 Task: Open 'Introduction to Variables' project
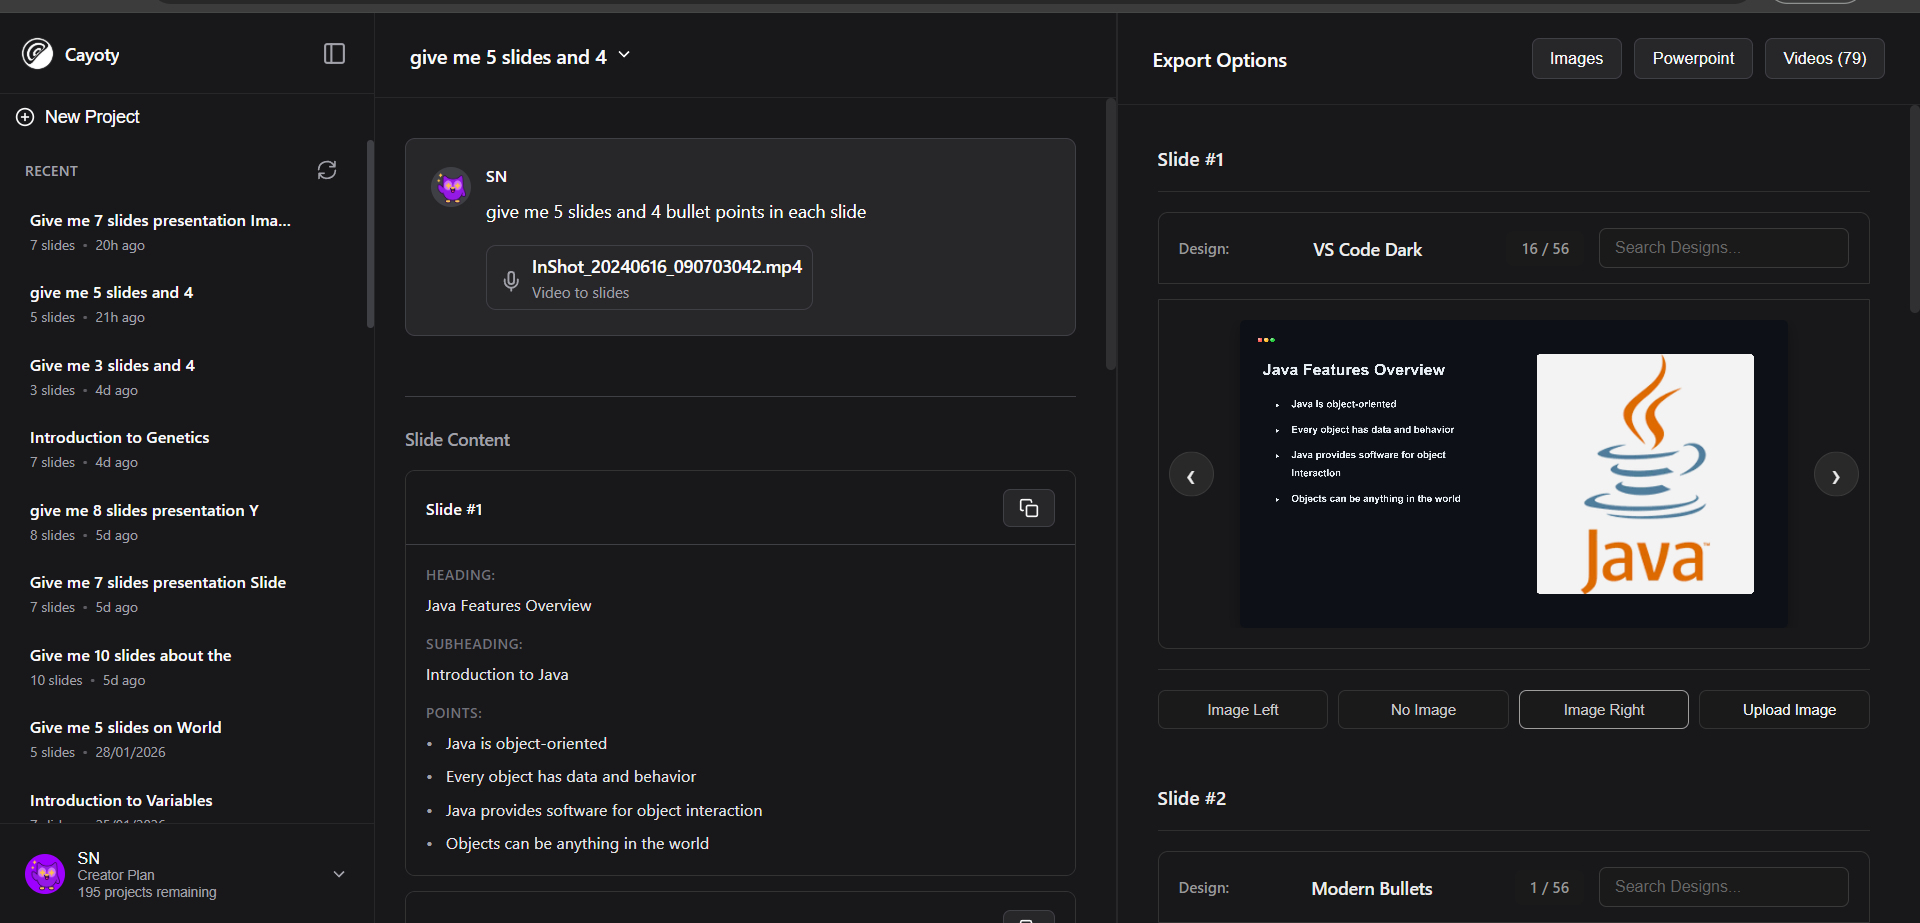121,801
